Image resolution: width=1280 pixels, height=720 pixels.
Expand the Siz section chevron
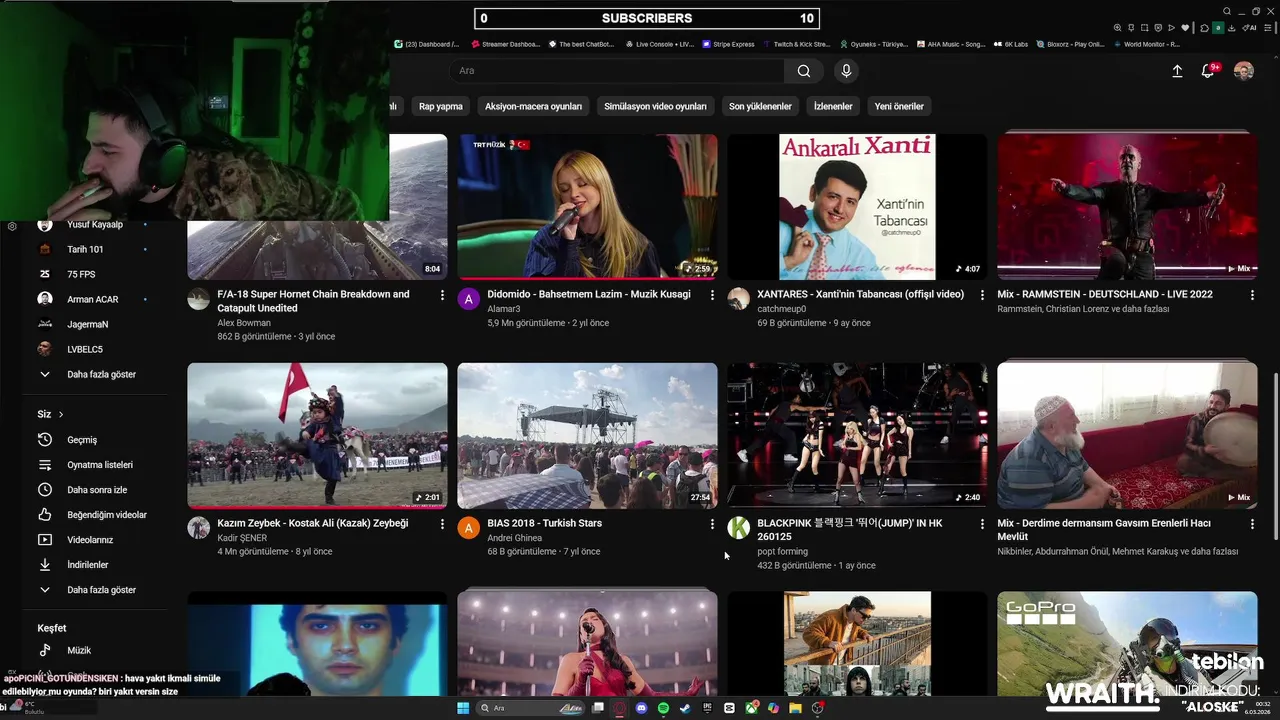tap(61, 414)
